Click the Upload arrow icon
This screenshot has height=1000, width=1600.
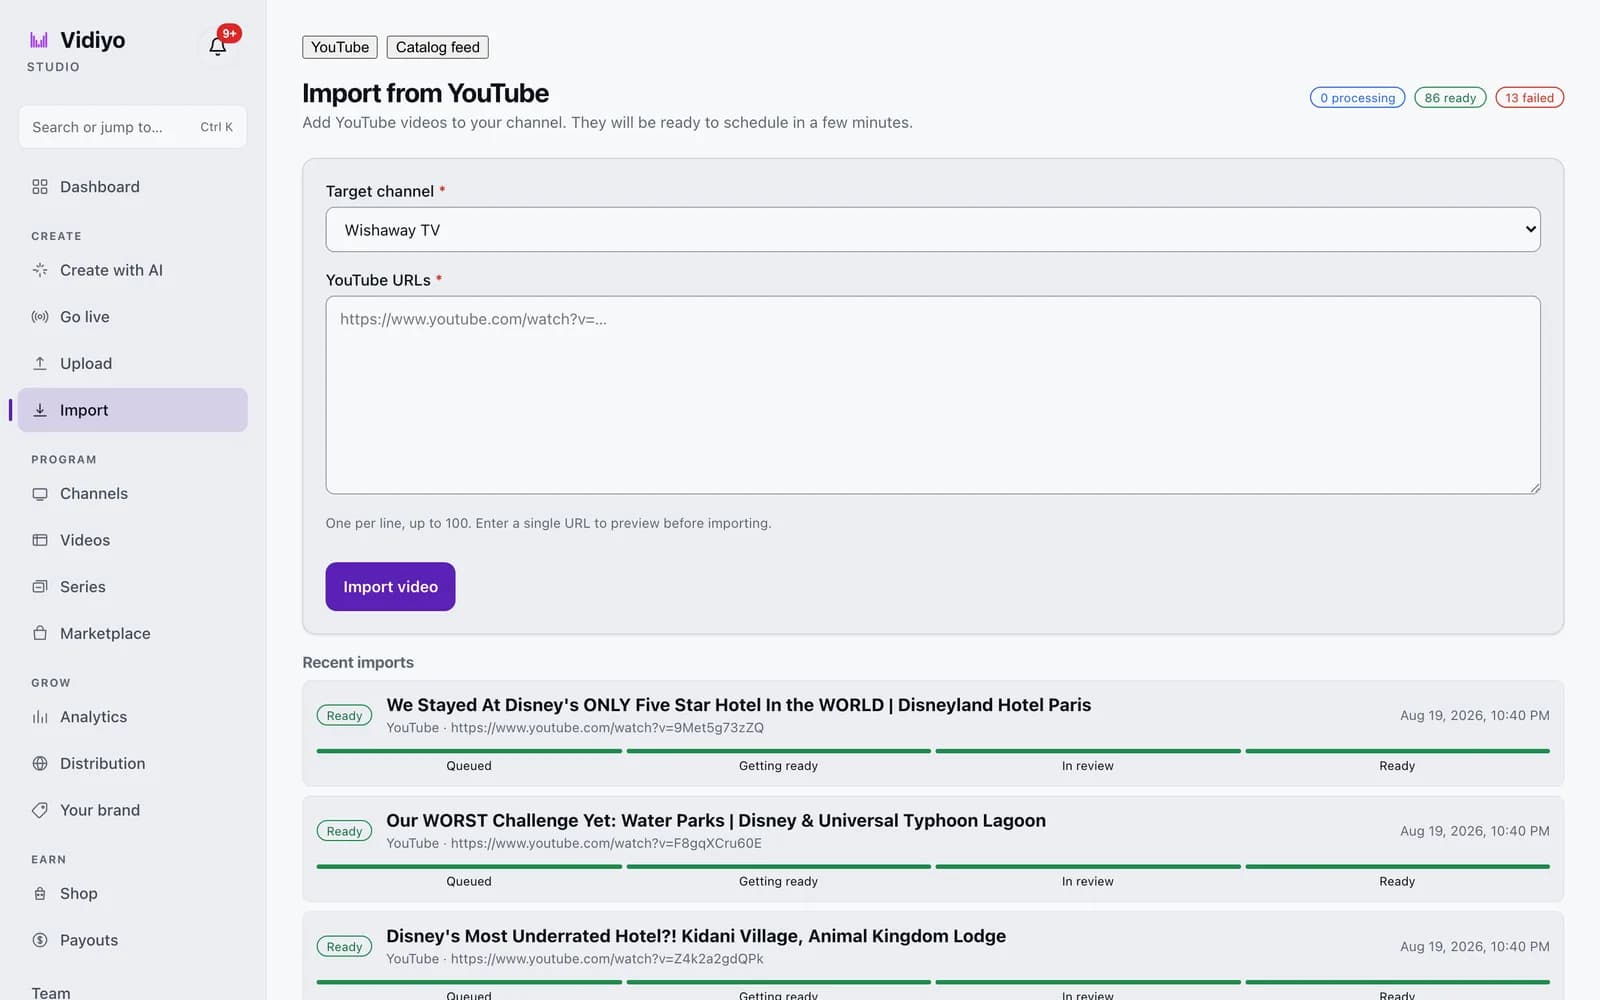[40, 364]
